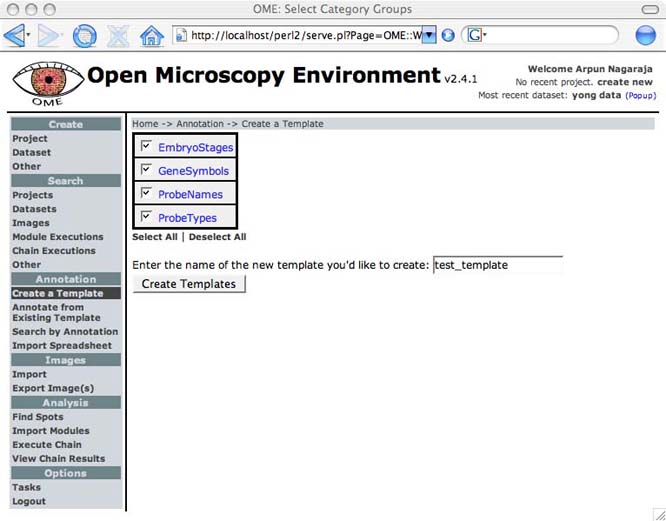This screenshot has width=666, height=521.
Task: Open Export Image(s)
Action: pos(53,389)
